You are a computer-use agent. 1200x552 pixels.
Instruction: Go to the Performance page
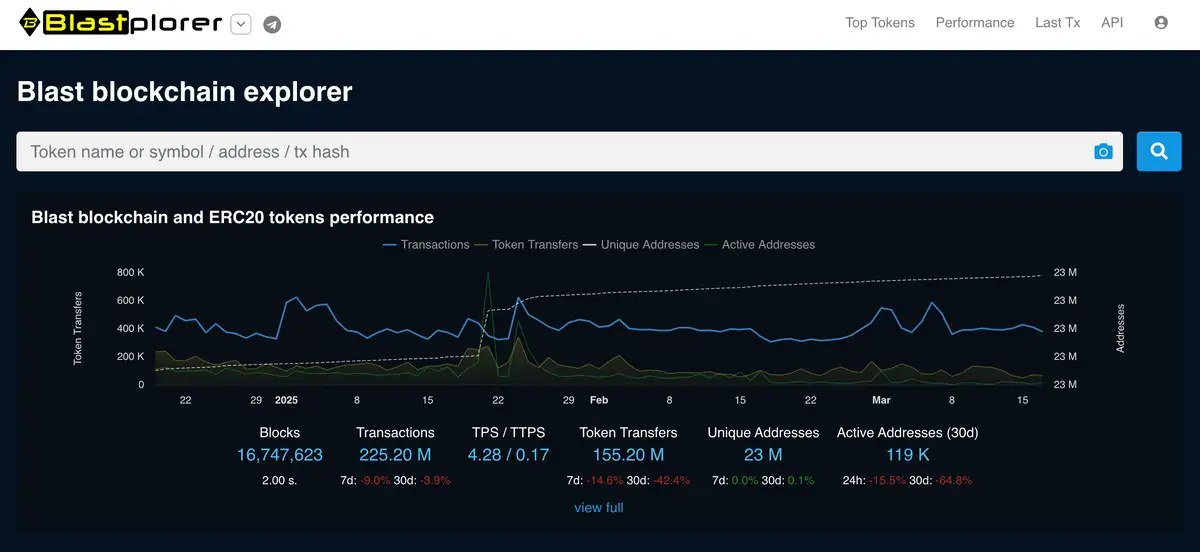[x=975, y=23]
